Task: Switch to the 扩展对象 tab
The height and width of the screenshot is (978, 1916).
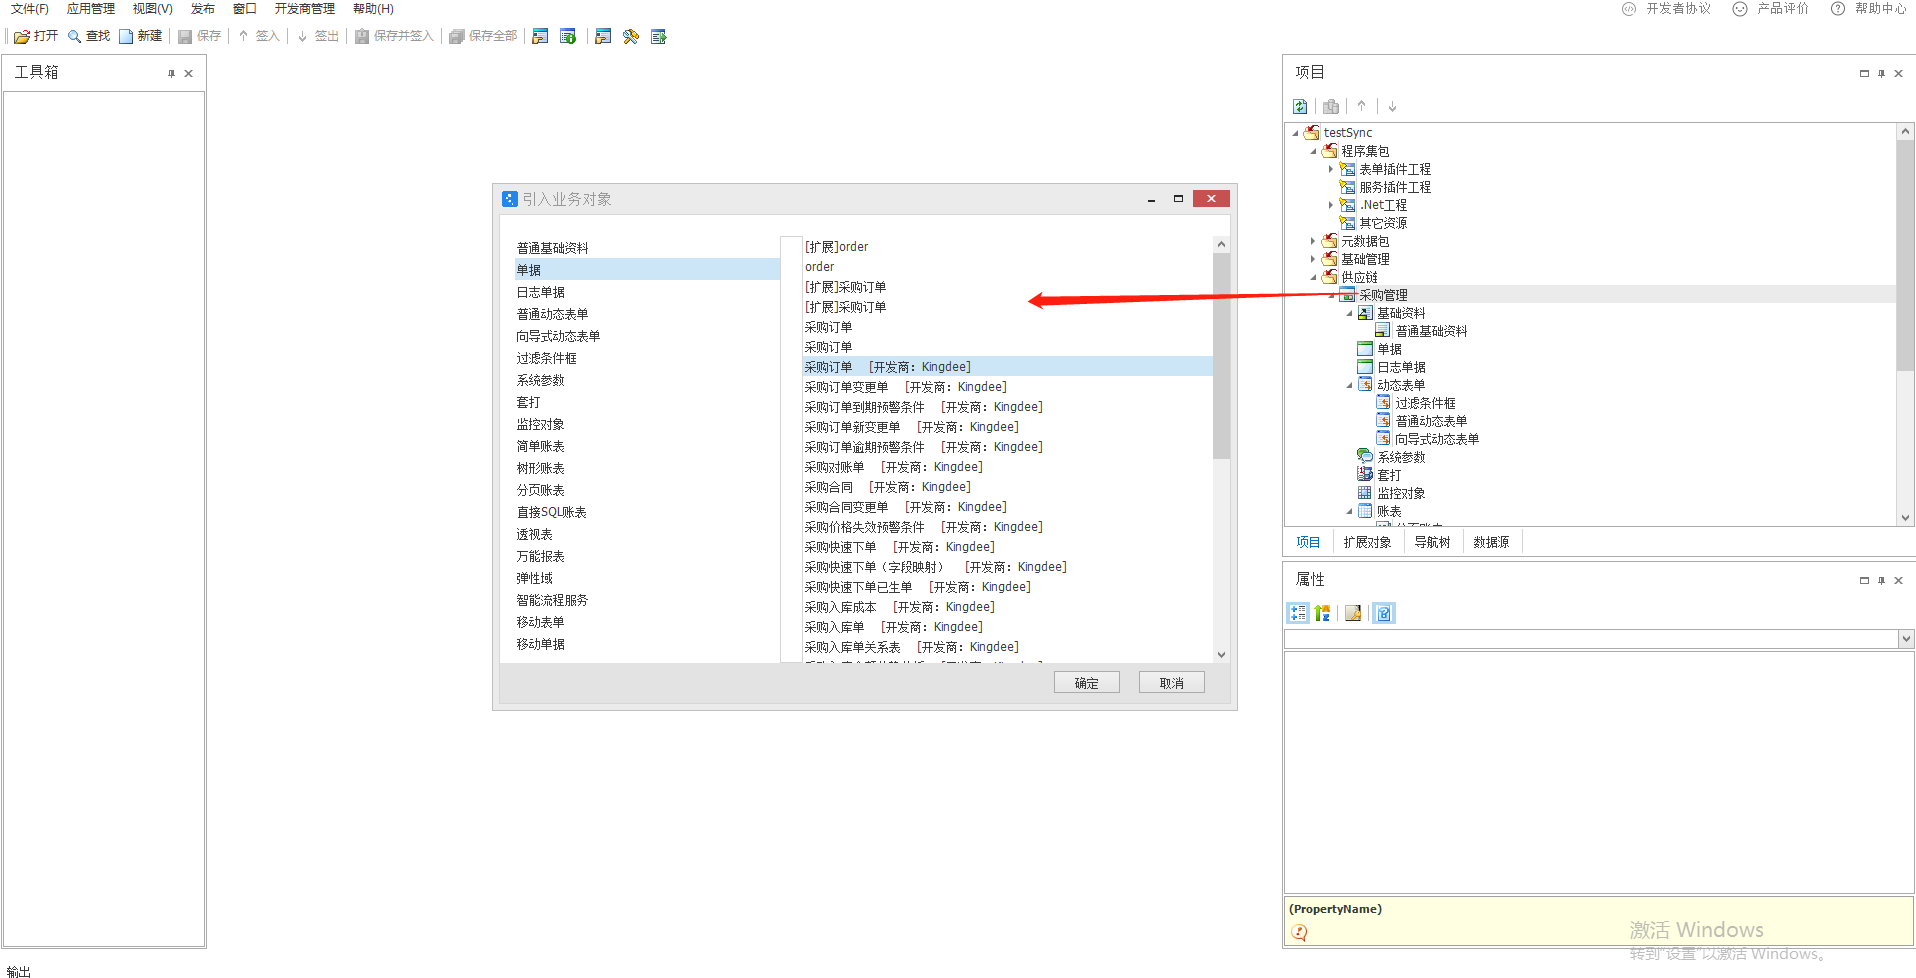Action: [x=1367, y=542]
